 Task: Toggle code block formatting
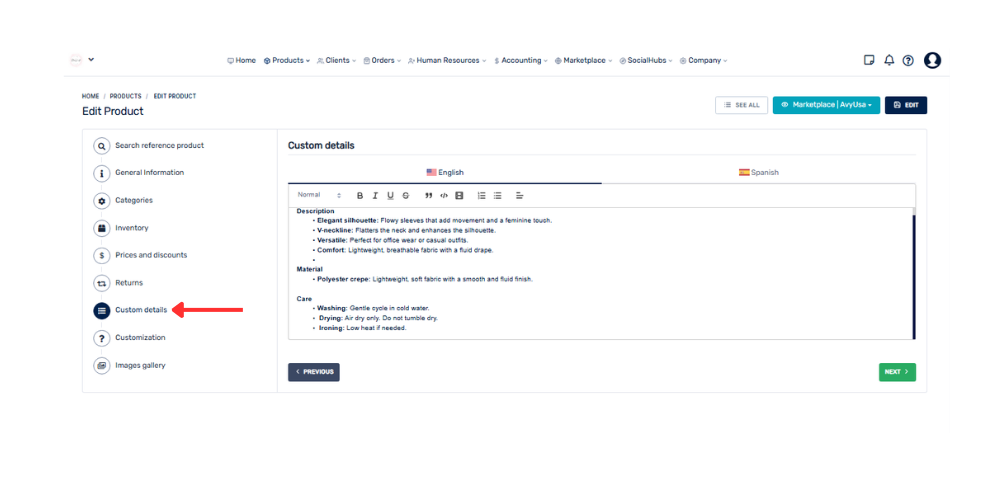(444, 195)
